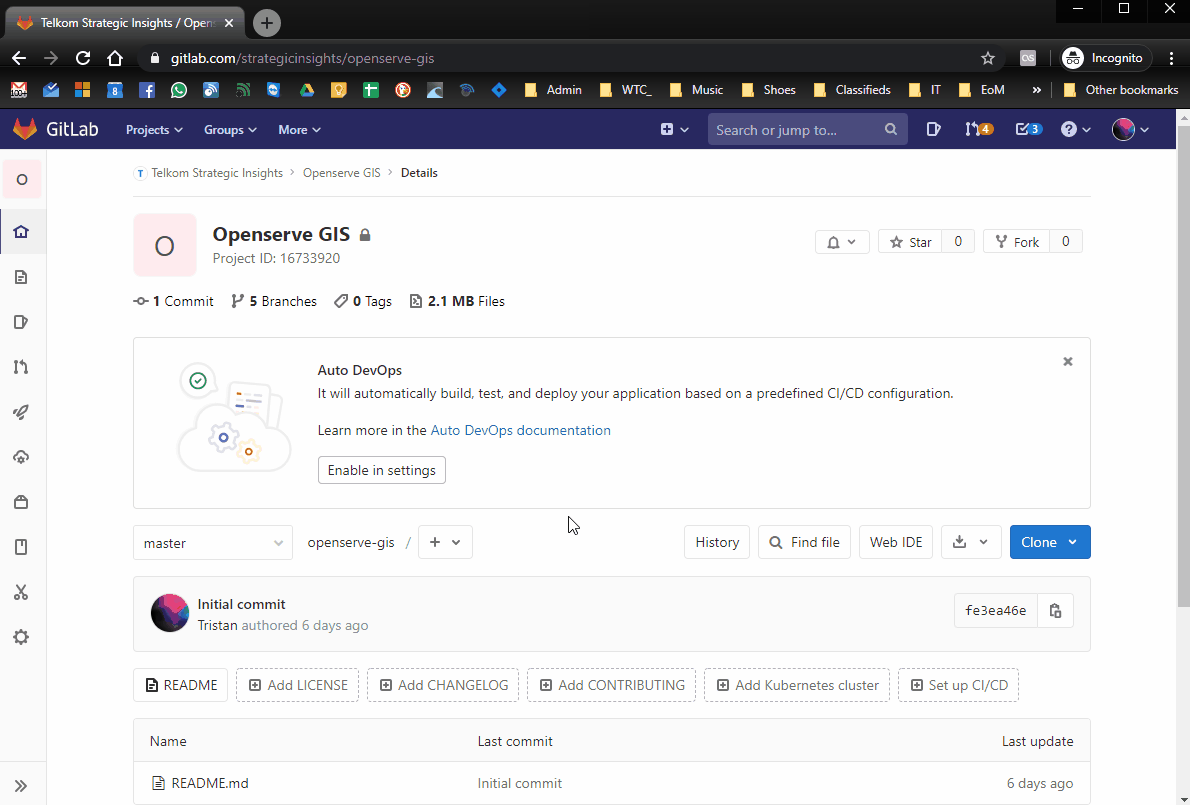Collapse the left sidebar
Image resolution: width=1190 pixels, height=805 pixels.
point(21,784)
